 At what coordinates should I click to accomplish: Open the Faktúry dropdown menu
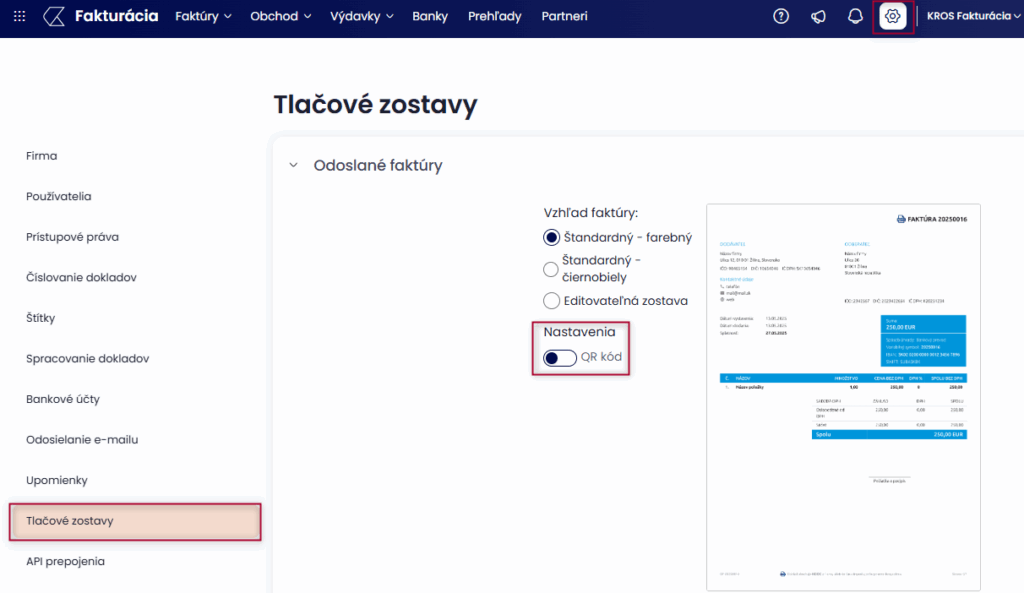click(x=203, y=16)
